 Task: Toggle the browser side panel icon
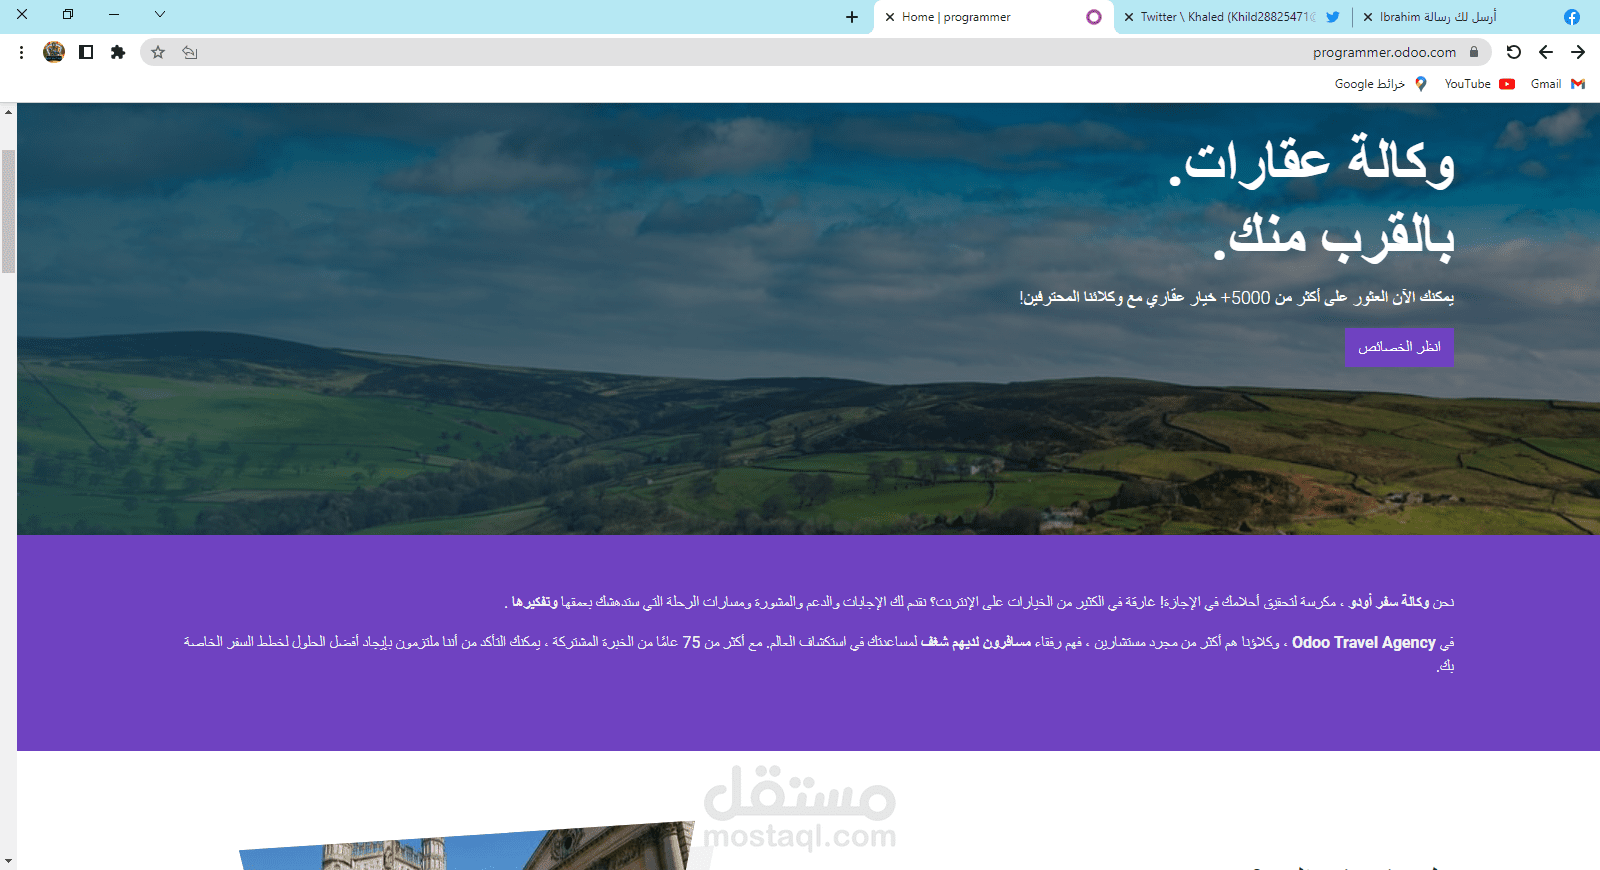click(x=86, y=52)
